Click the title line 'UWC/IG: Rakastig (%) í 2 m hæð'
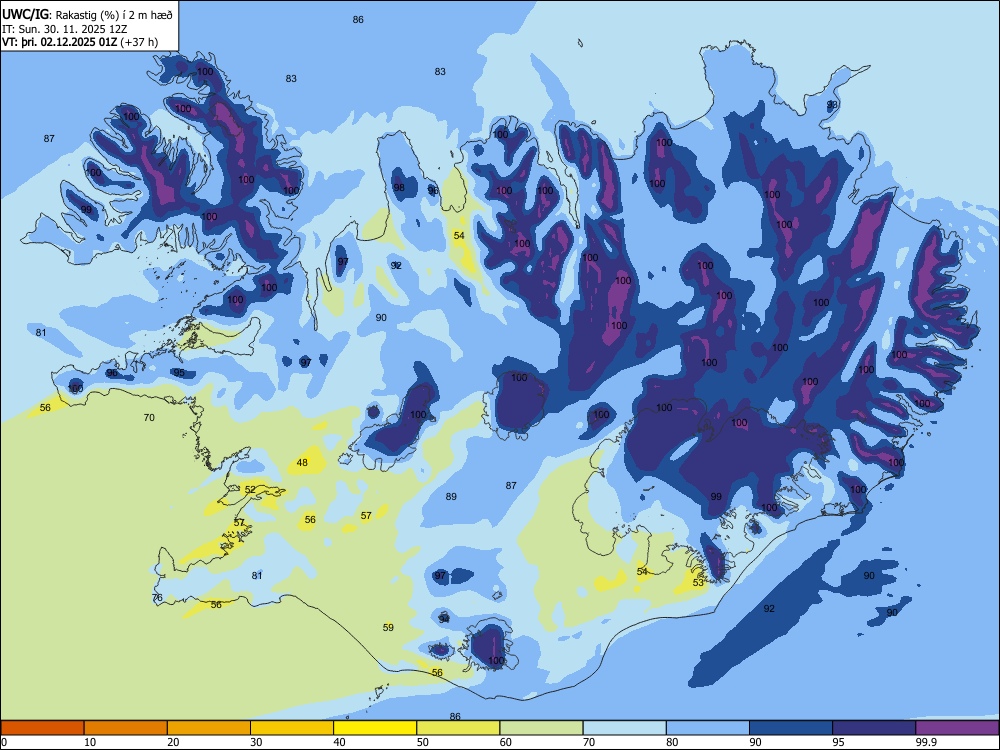 pos(87,14)
